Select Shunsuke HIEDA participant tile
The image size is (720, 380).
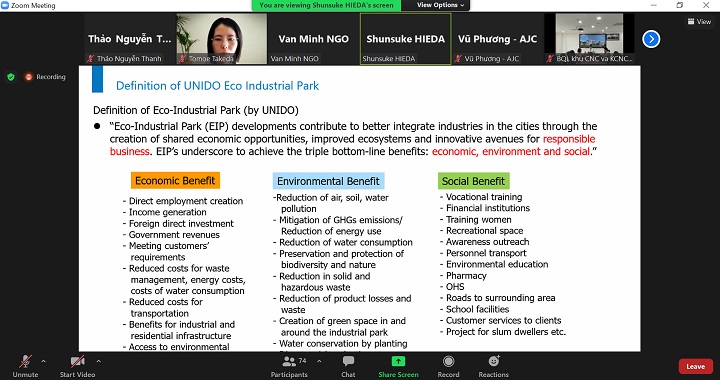405,39
